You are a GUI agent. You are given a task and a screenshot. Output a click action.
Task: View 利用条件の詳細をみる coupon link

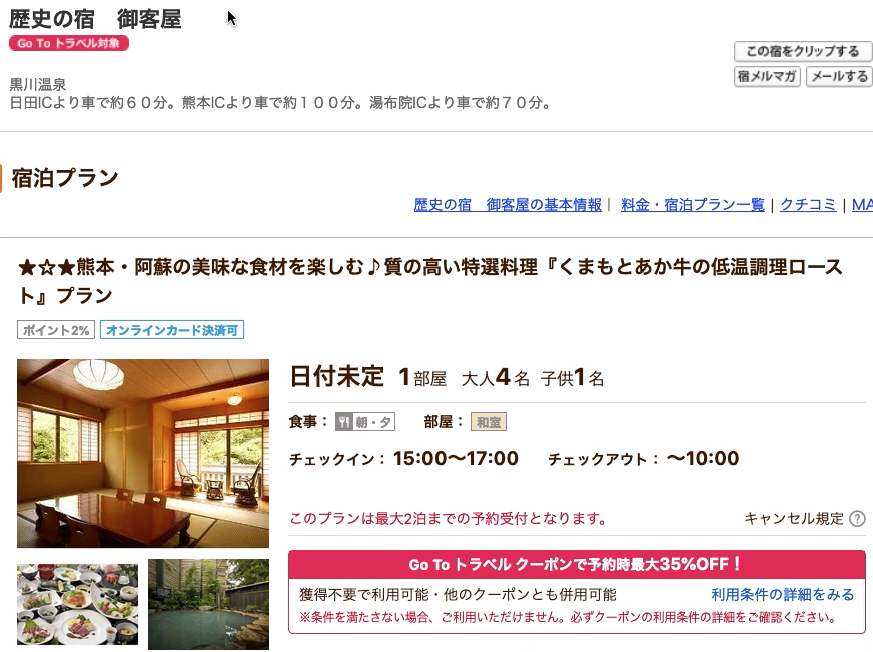(782, 595)
